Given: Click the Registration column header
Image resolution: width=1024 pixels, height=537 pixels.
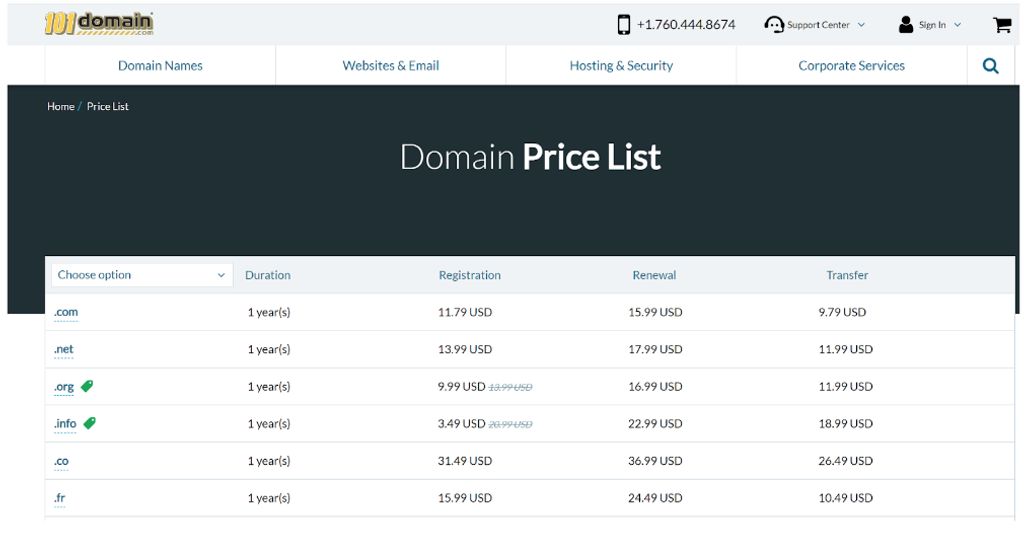Looking at the screenshot, I should click(470, 275).
